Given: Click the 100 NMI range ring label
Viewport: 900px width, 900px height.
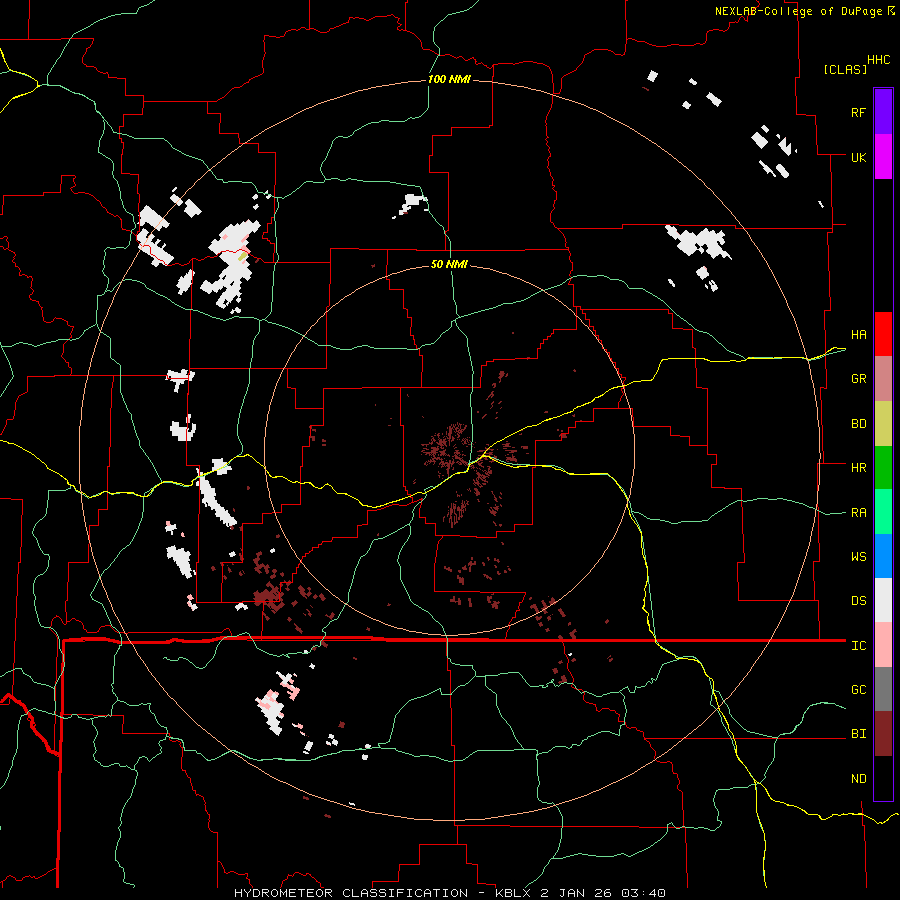Looking at the screenshot, I should (449, 79).
